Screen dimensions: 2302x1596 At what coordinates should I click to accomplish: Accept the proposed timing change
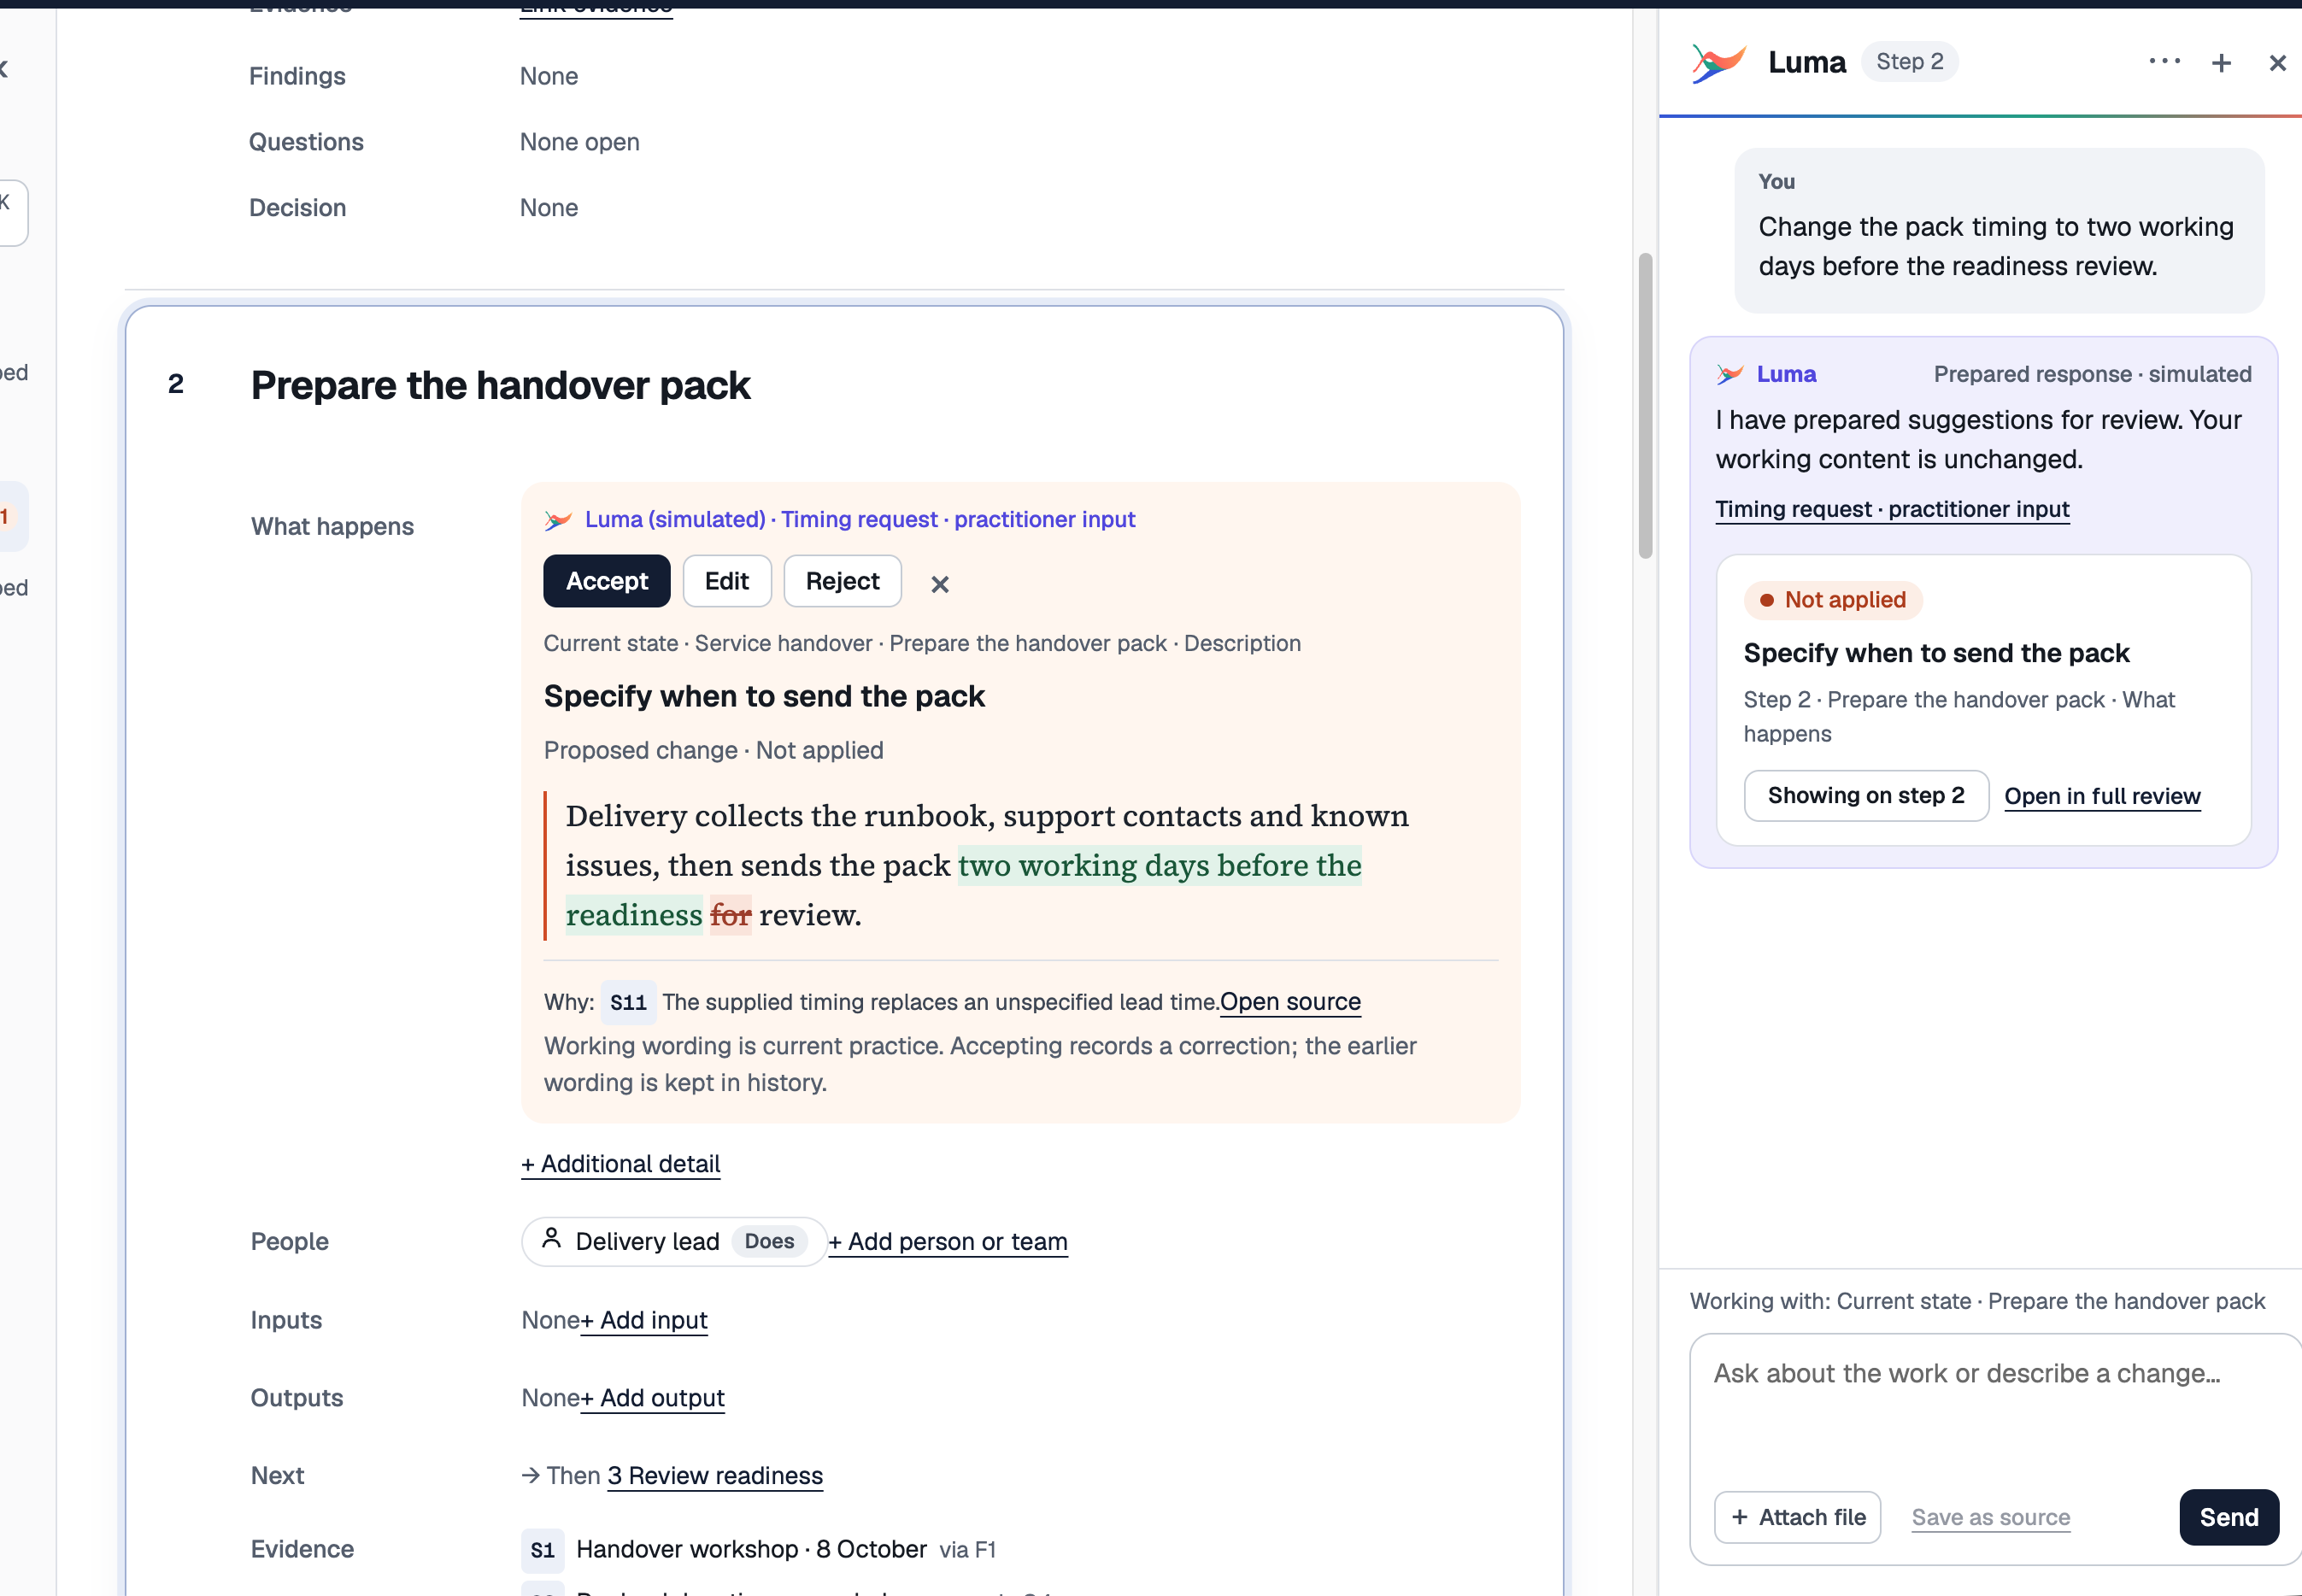607,581
